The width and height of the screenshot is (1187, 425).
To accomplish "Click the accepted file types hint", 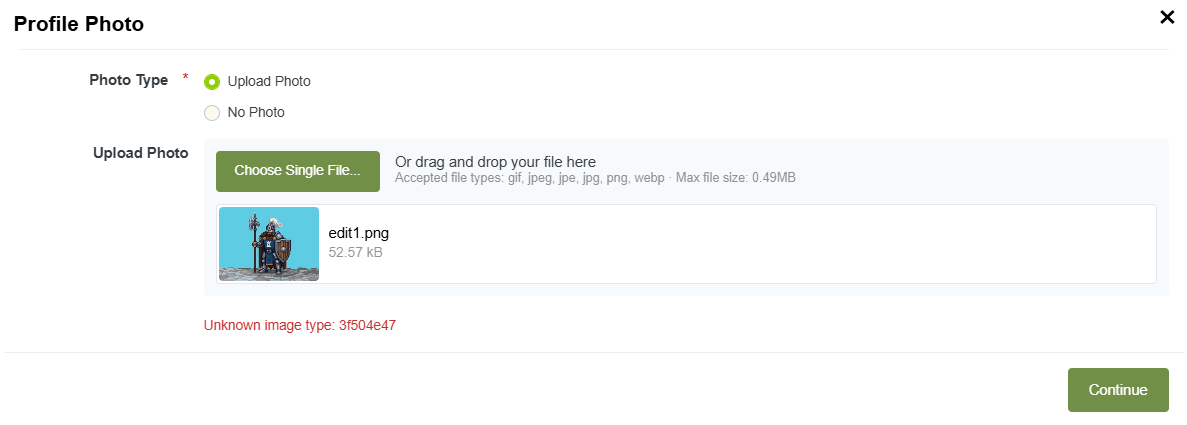I will [530, 178].
